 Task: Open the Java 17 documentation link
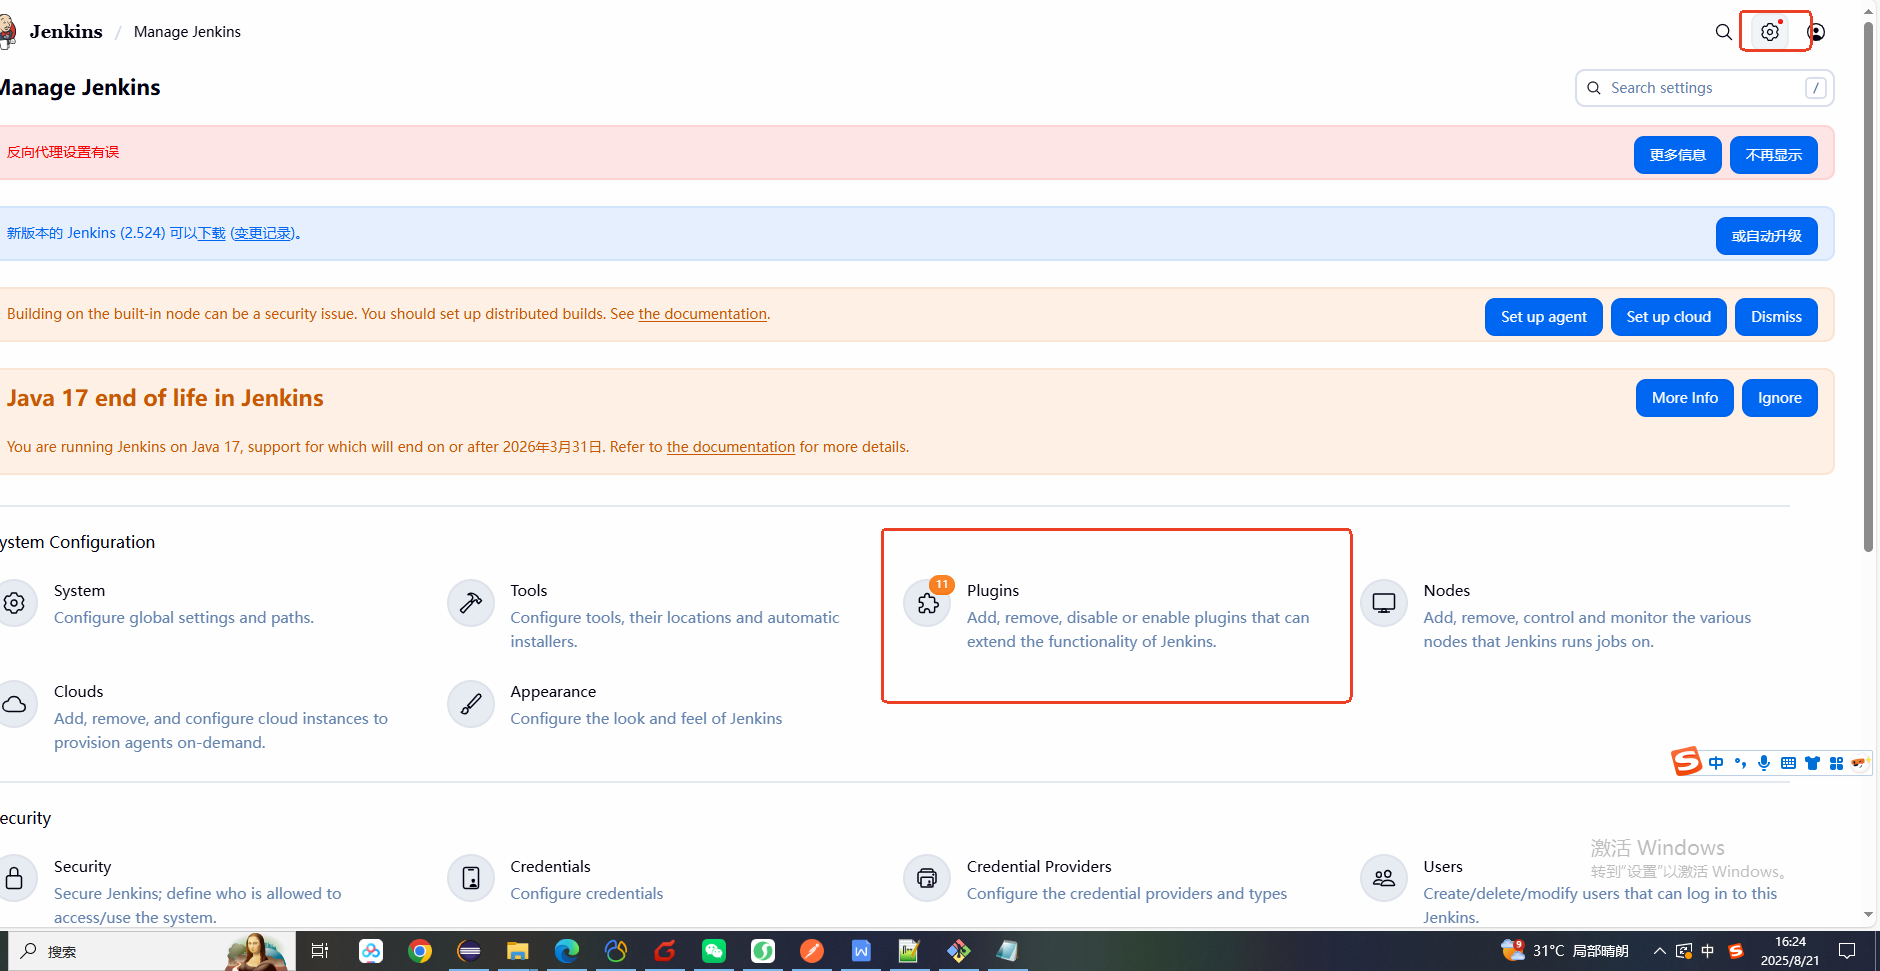click(x=731, y=447)
